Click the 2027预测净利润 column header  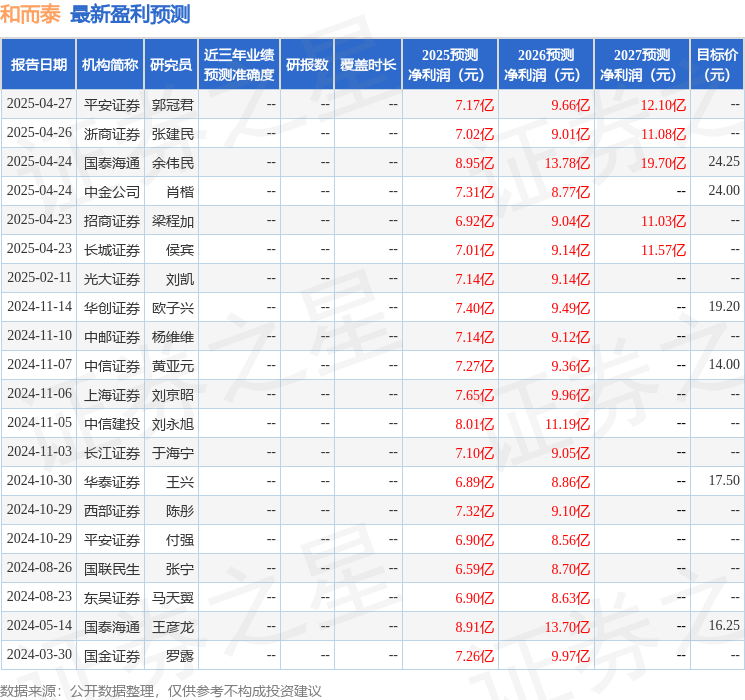click(642, 65)
